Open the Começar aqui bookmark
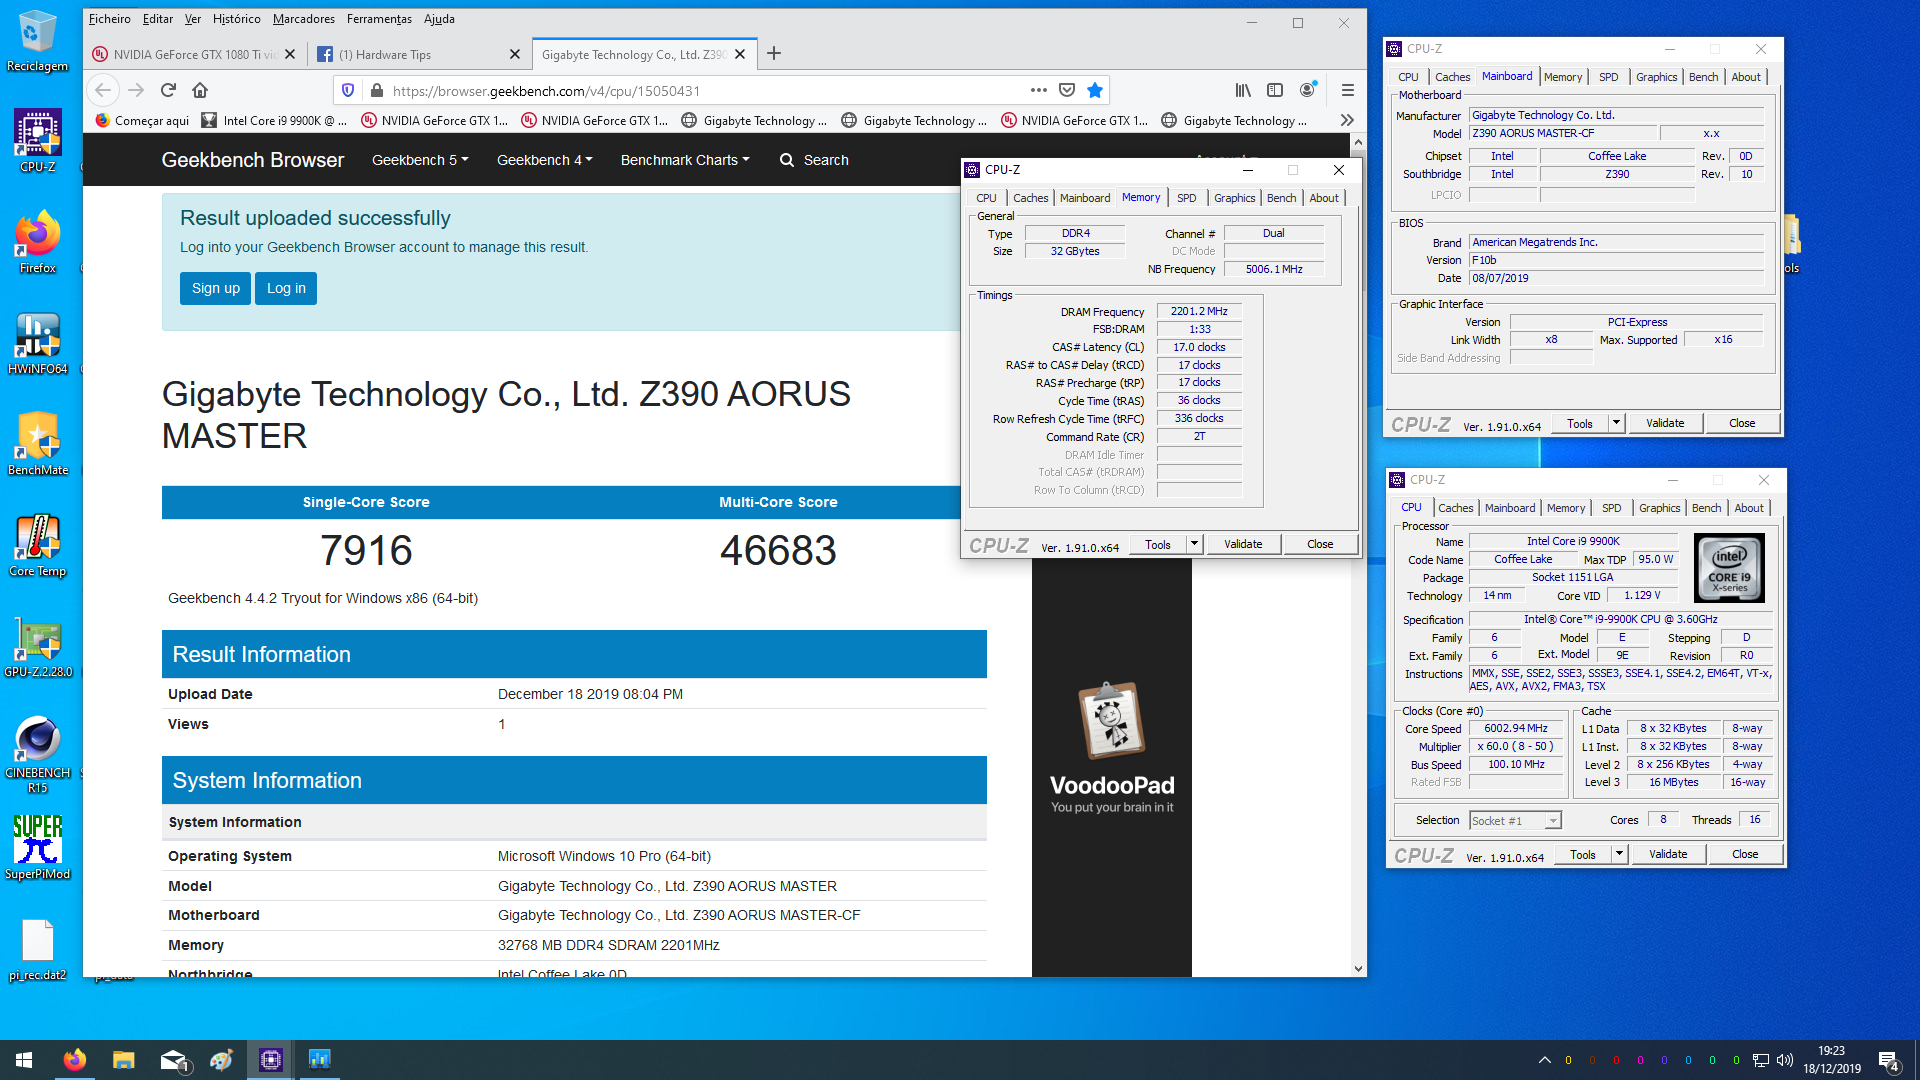 pos(142,120)
